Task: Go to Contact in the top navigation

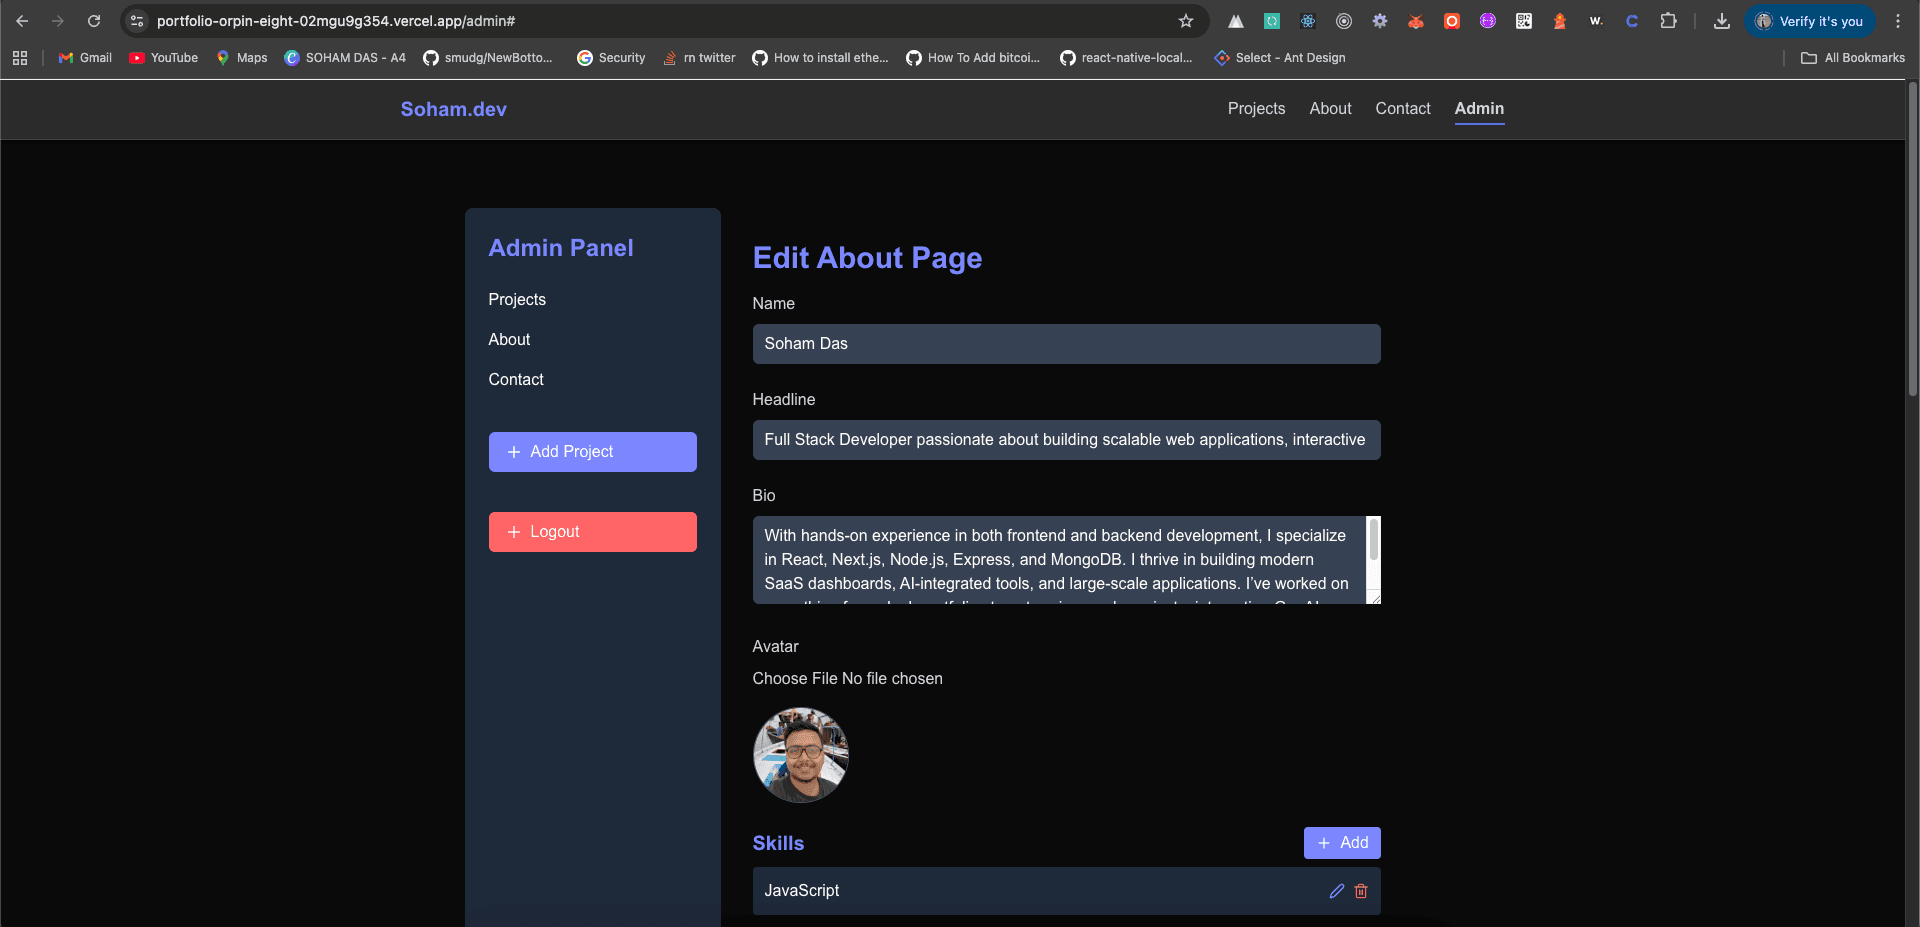Action: click(x=1403, y=108)
